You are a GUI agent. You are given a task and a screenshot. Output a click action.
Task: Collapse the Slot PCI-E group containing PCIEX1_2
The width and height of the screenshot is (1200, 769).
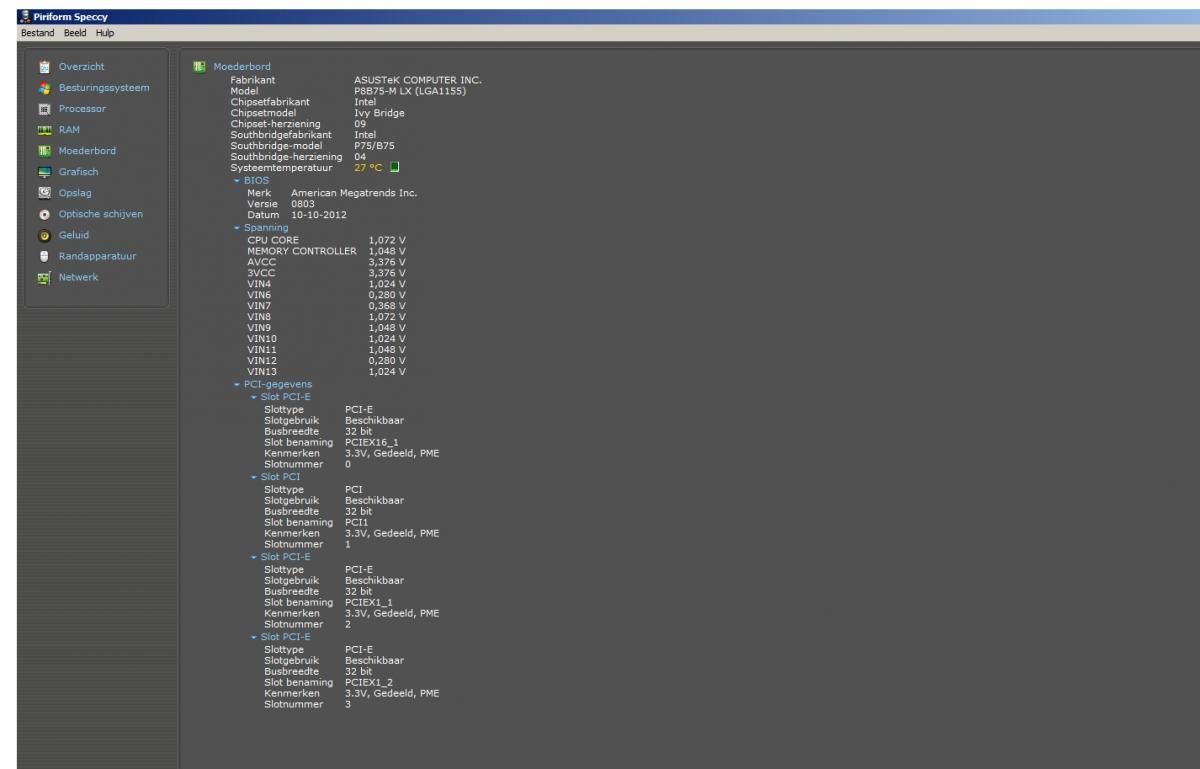[254, 637]
